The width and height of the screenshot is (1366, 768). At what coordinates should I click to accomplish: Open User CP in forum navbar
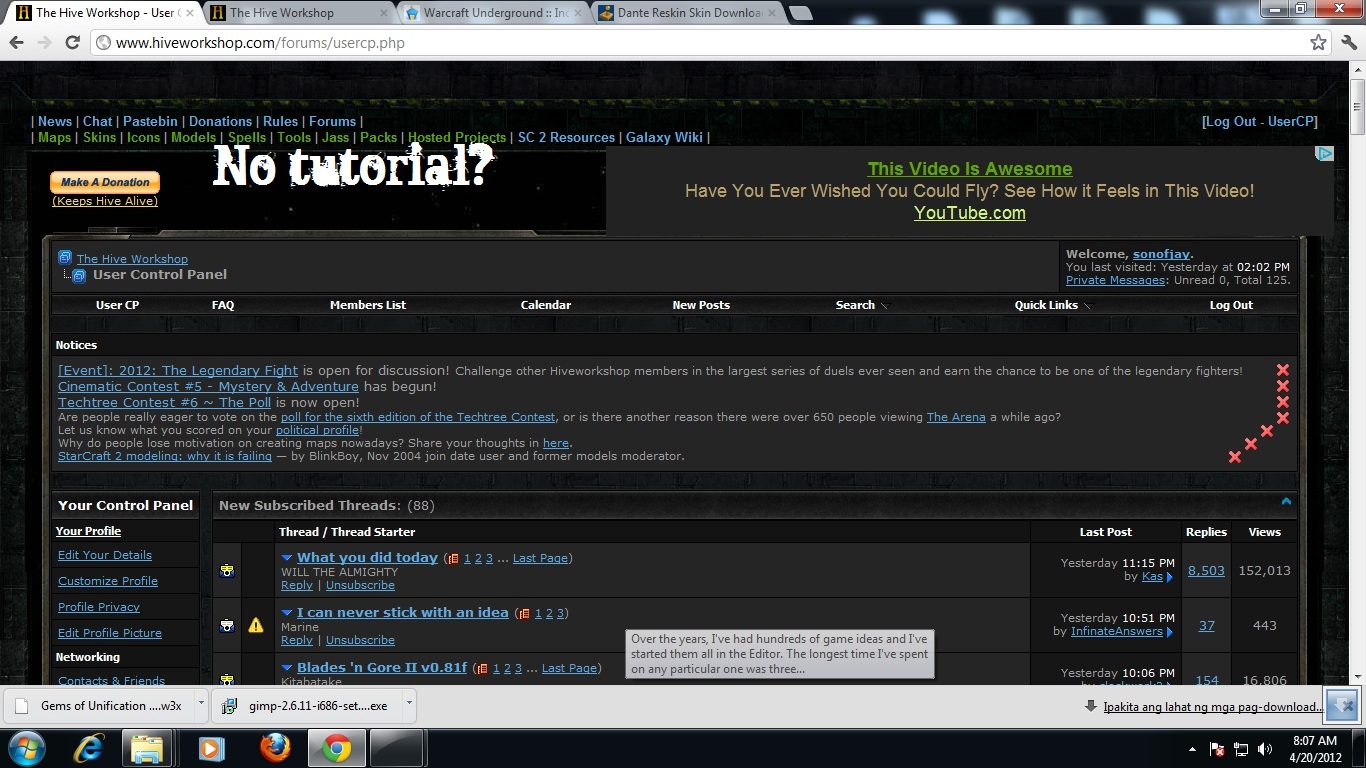click(x=117, y=305)
